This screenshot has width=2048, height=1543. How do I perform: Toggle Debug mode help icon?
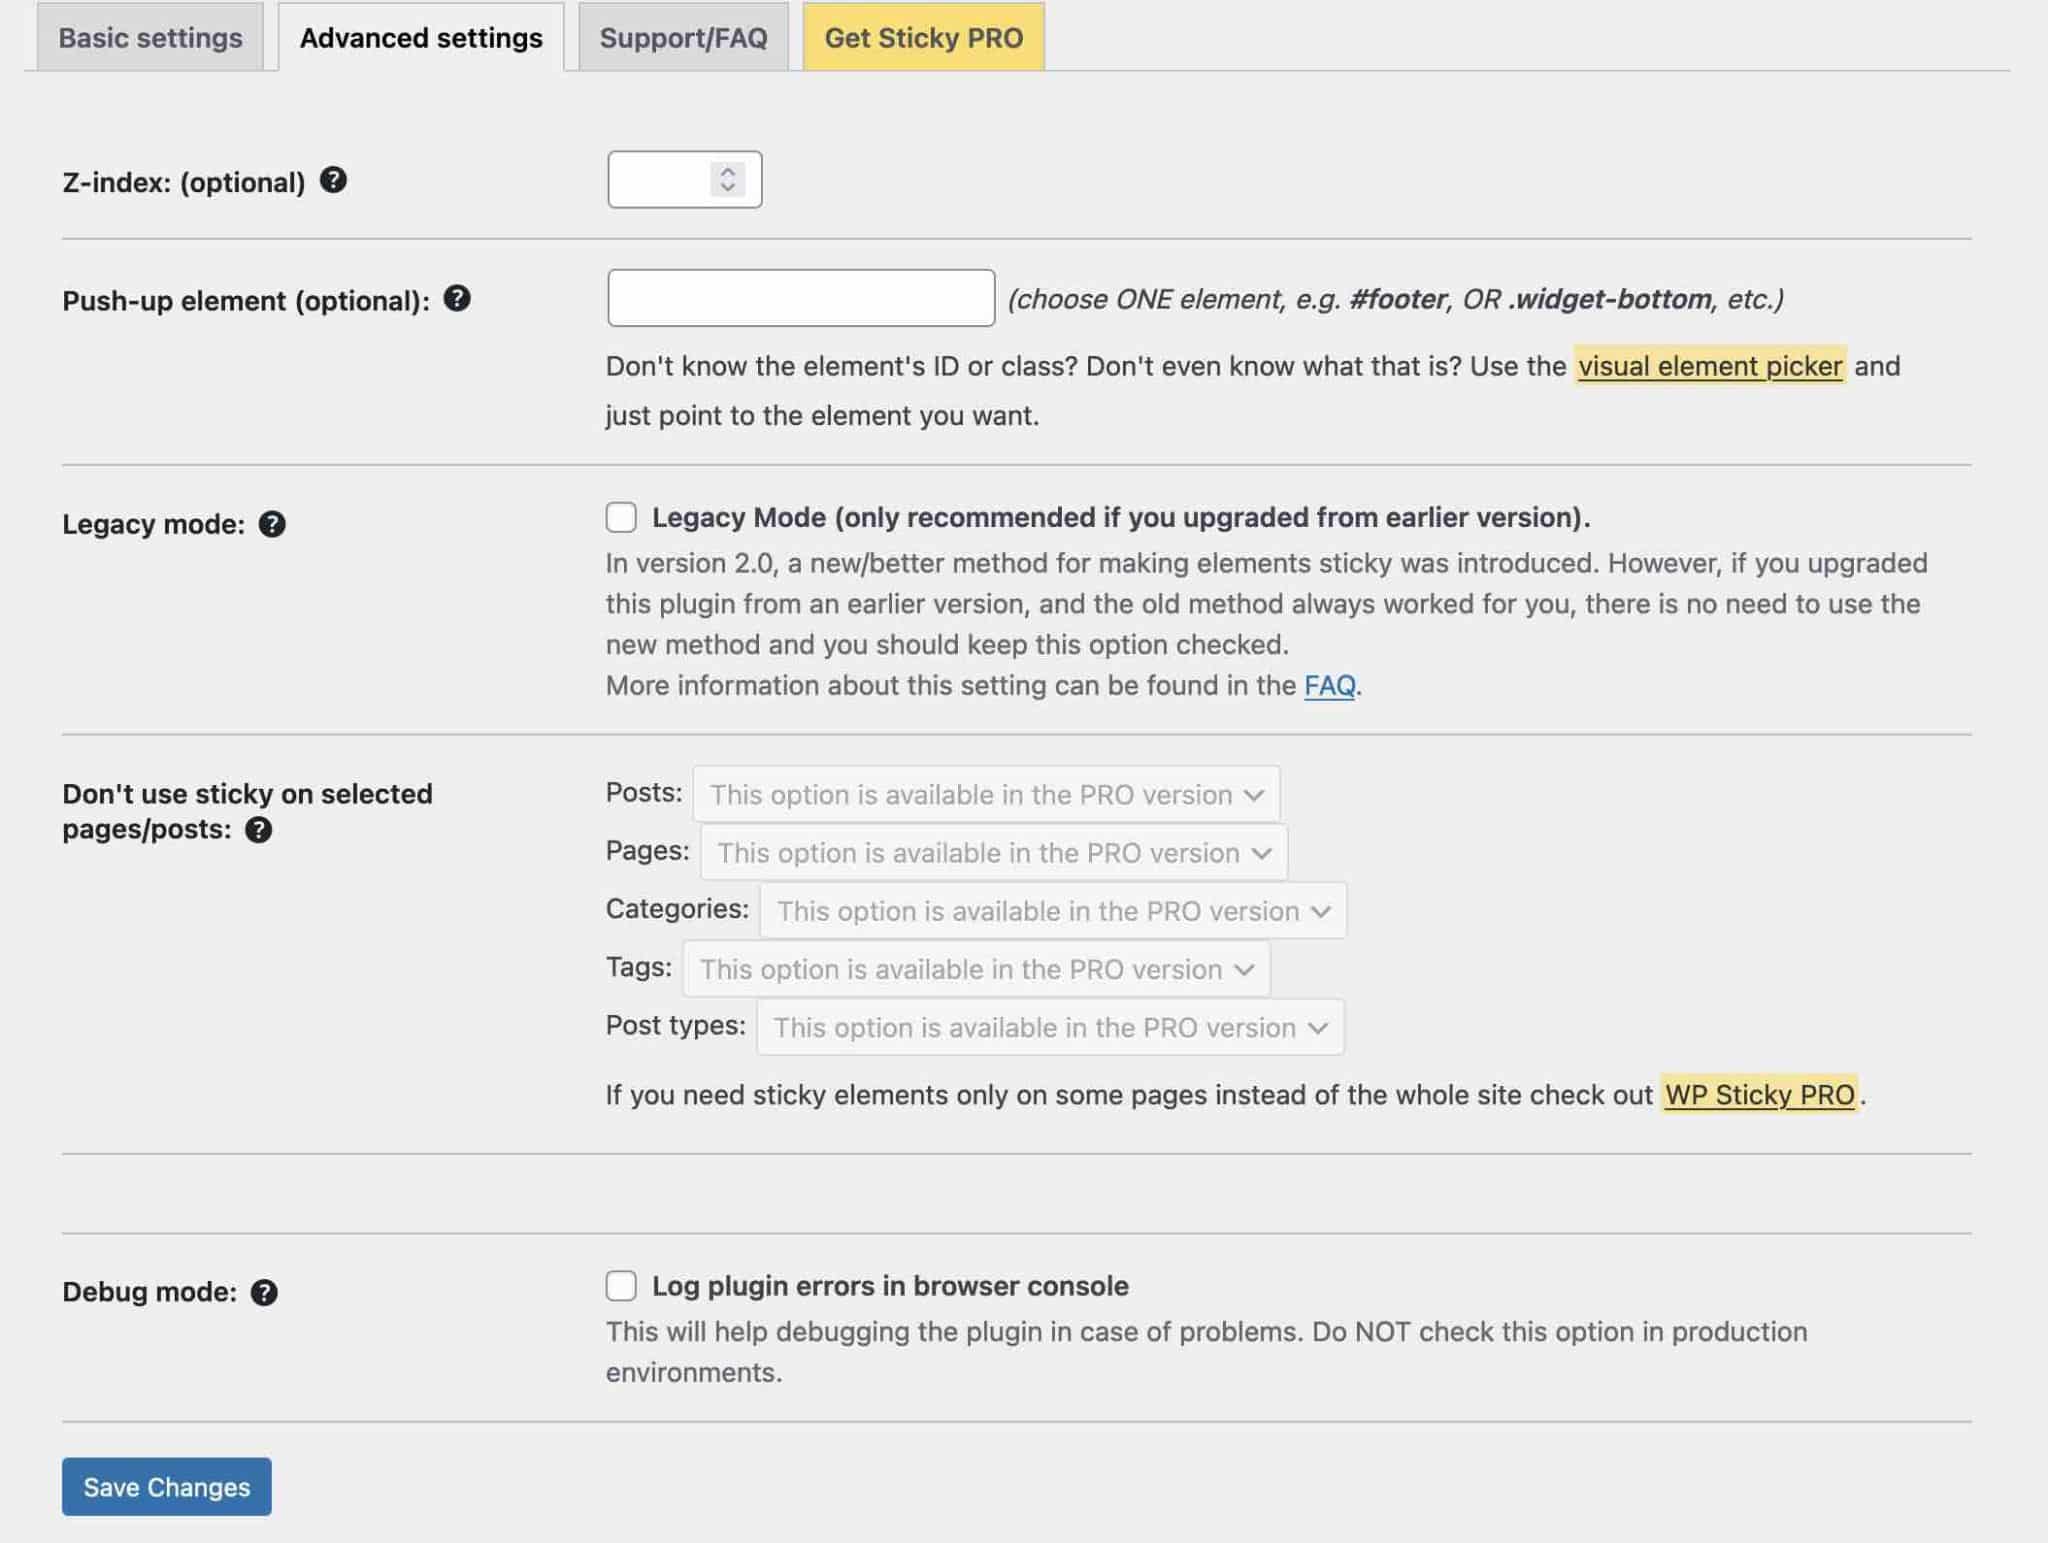tap(264, 1292)
